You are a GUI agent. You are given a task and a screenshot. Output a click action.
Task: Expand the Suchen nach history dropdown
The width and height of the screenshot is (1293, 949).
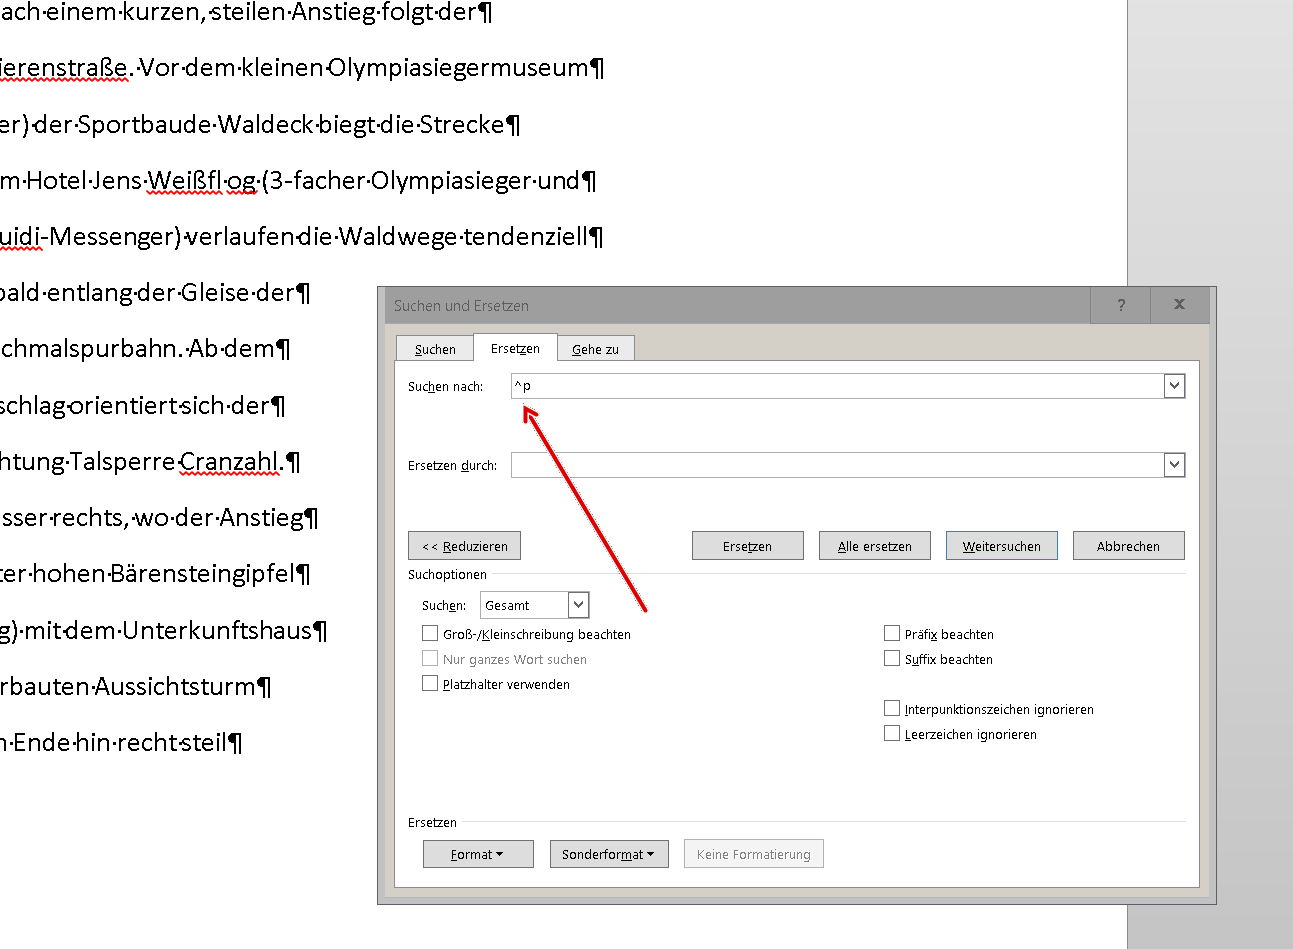point(1174,386)
